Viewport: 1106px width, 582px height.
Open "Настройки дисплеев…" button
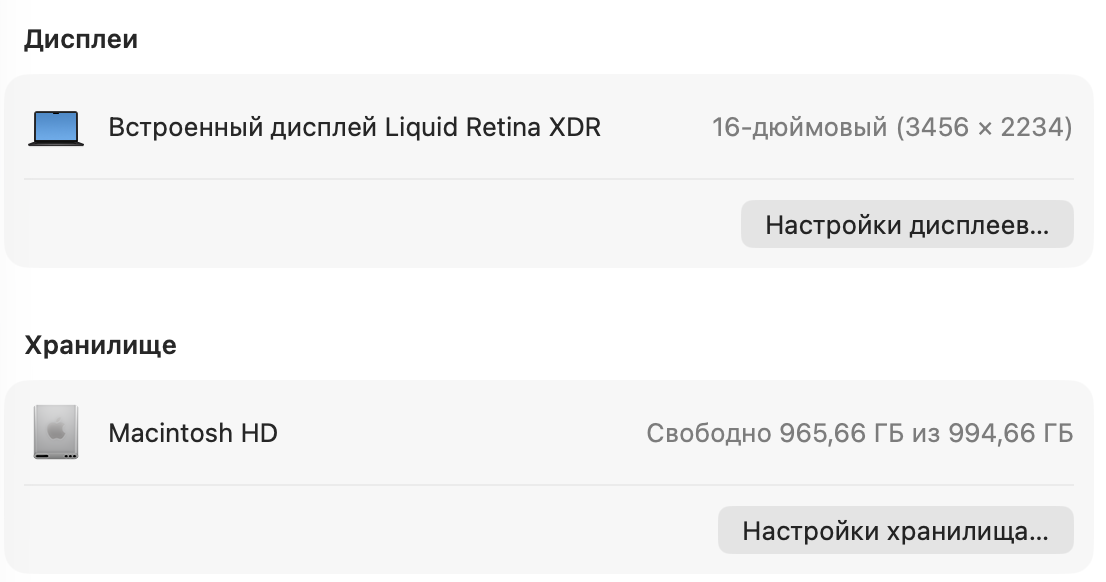[906, 225]
